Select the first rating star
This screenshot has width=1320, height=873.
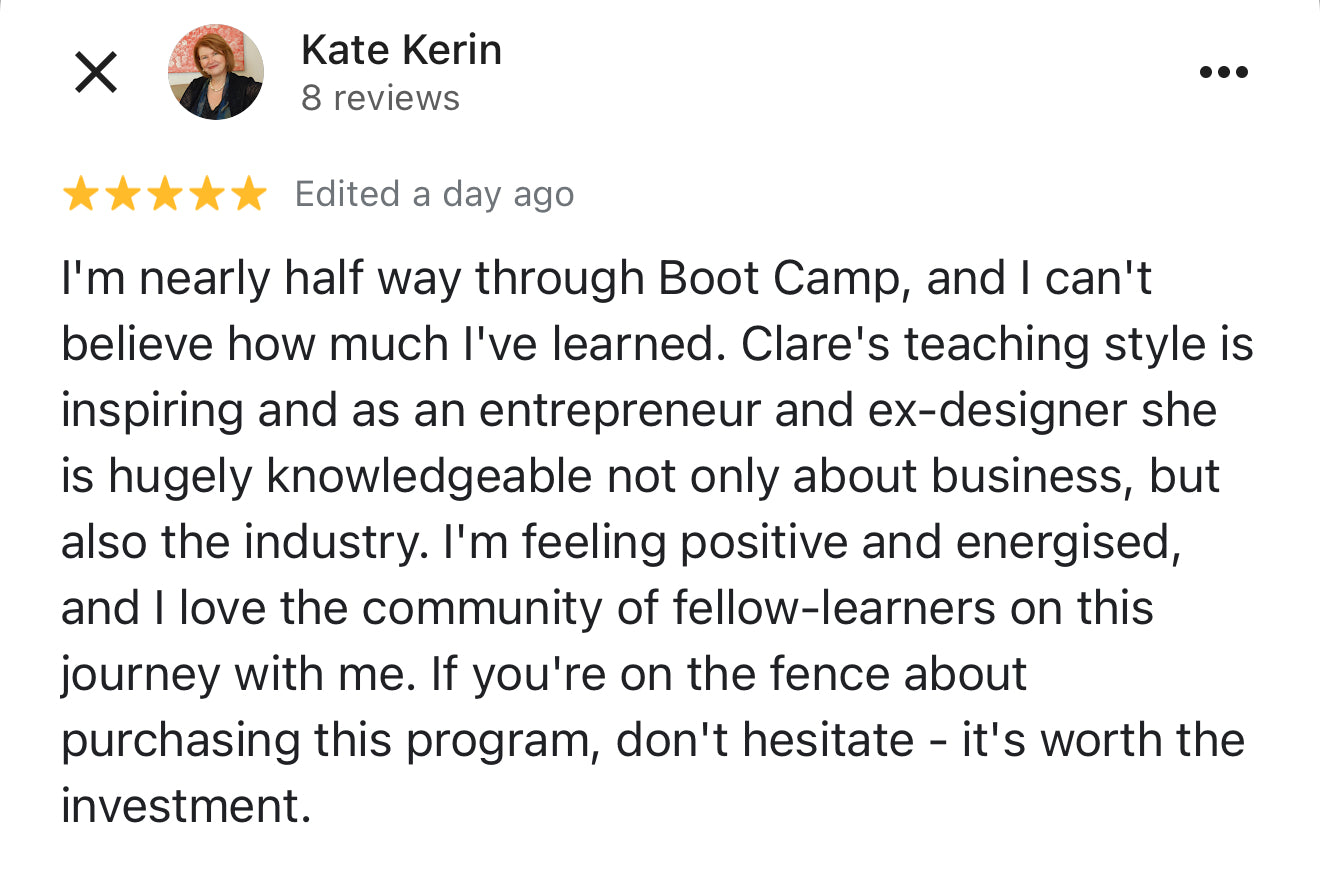tap(80, 194)
